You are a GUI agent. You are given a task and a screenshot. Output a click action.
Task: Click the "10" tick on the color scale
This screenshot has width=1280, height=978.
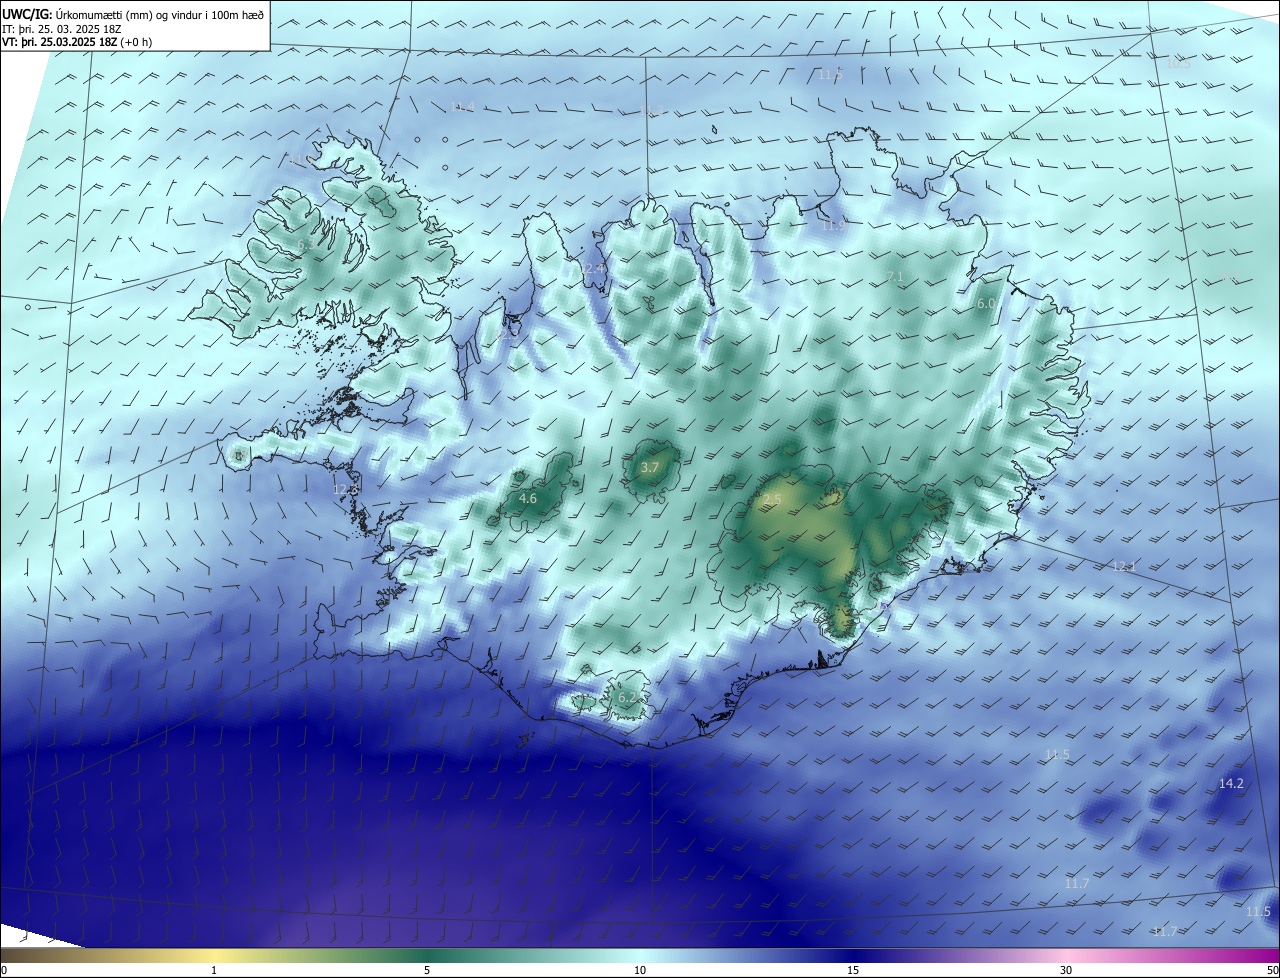[x=640, y=970]
